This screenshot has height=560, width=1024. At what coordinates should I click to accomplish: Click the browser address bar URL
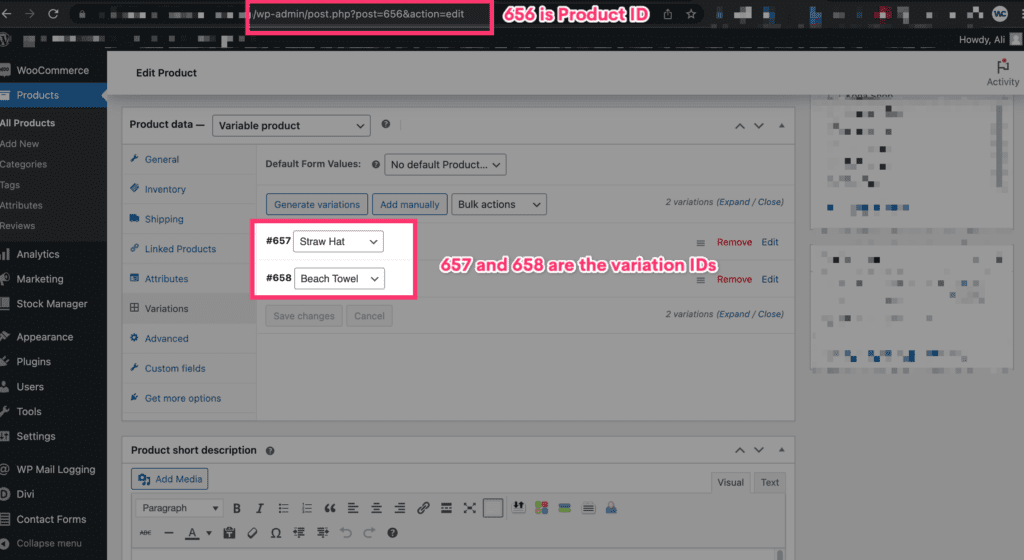point(359,14)
